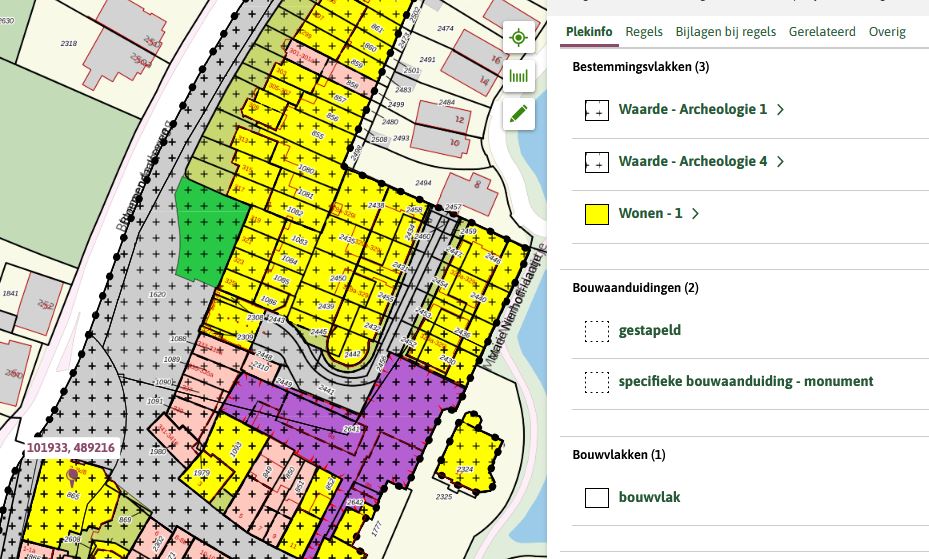
Task: Click the location pin marker on the map
Action: [72, 480]
